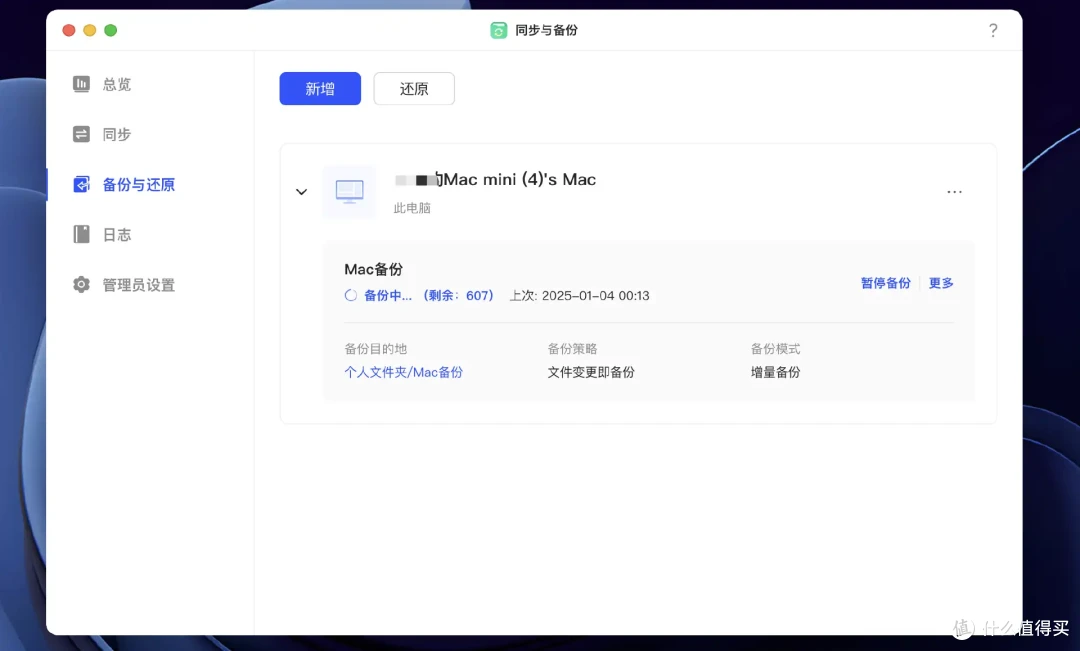Close the window with the red button
This screenshot has height=651, width=1080.
coord(69,30)
